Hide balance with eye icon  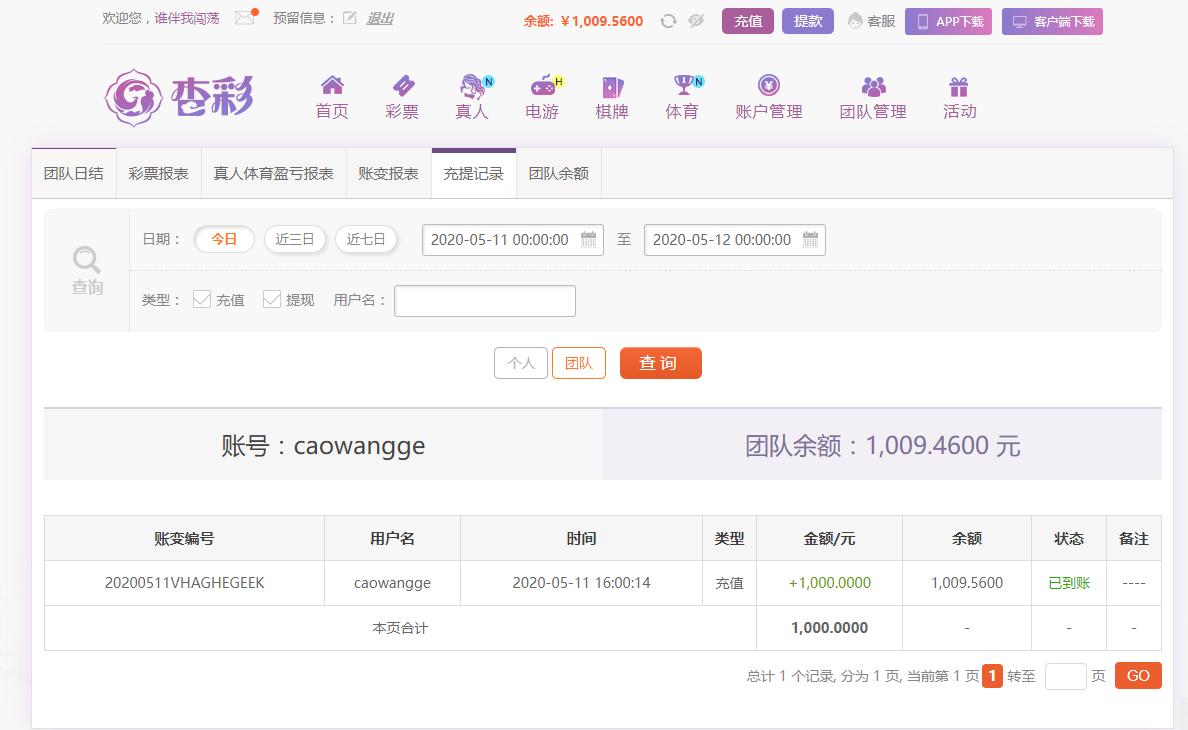(x=696, y=21)
